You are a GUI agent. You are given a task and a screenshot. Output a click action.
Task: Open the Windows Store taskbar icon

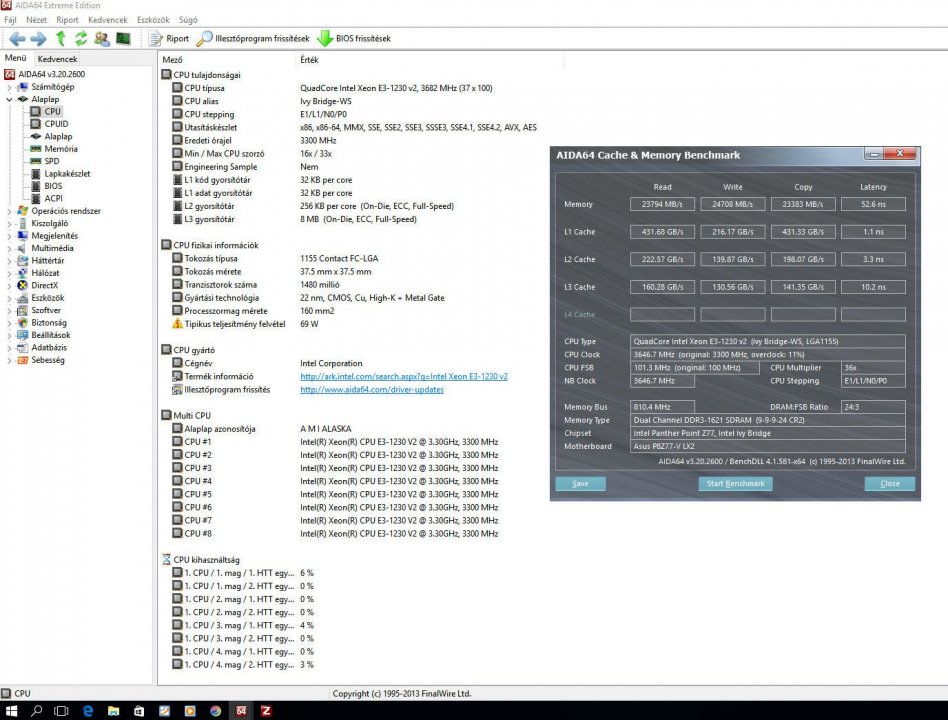[138, 711]
